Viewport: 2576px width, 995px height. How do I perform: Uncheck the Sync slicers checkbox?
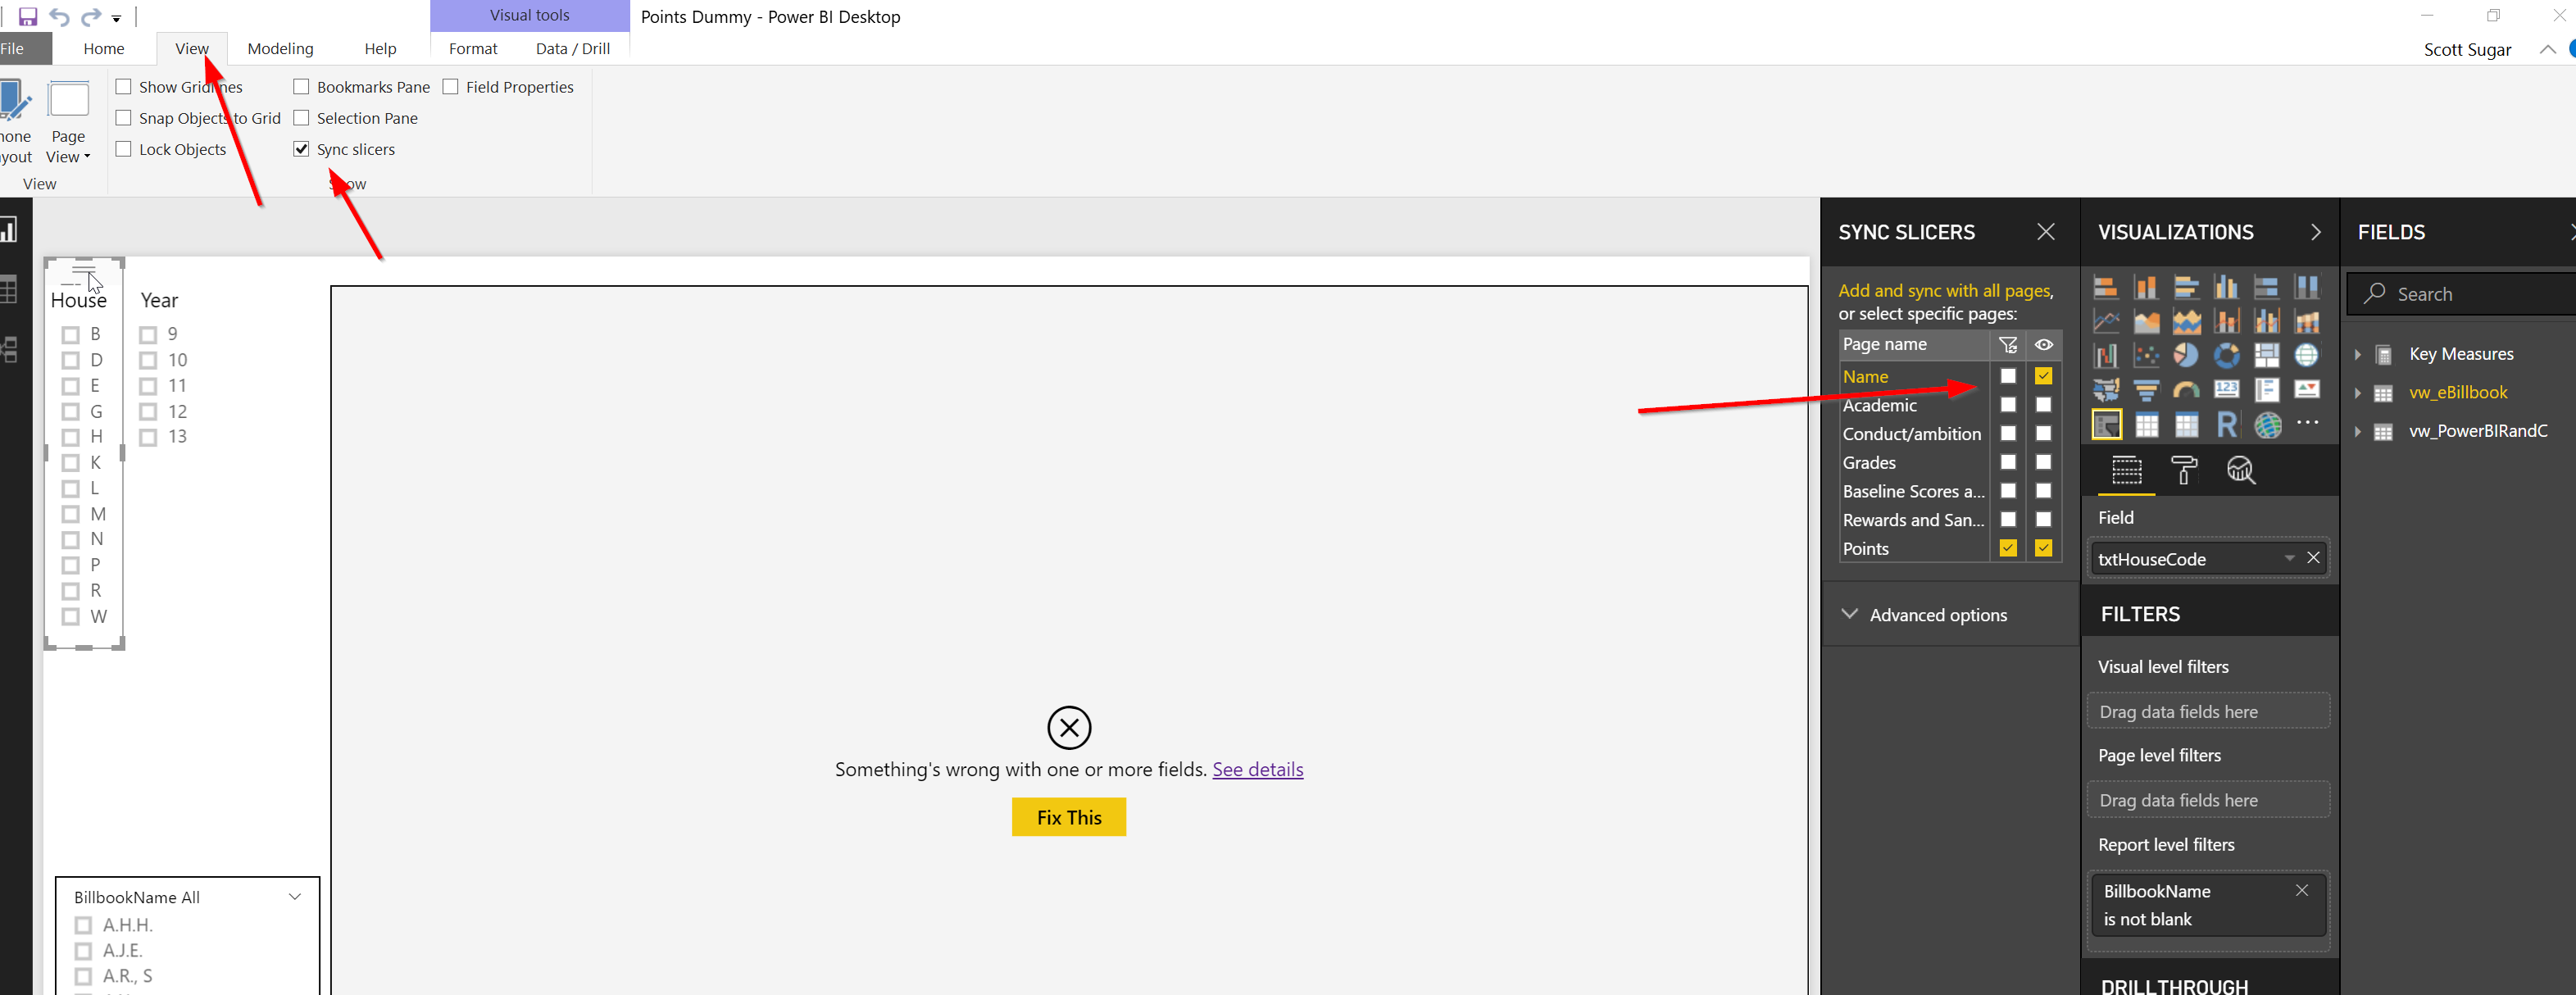click(301, 149)
